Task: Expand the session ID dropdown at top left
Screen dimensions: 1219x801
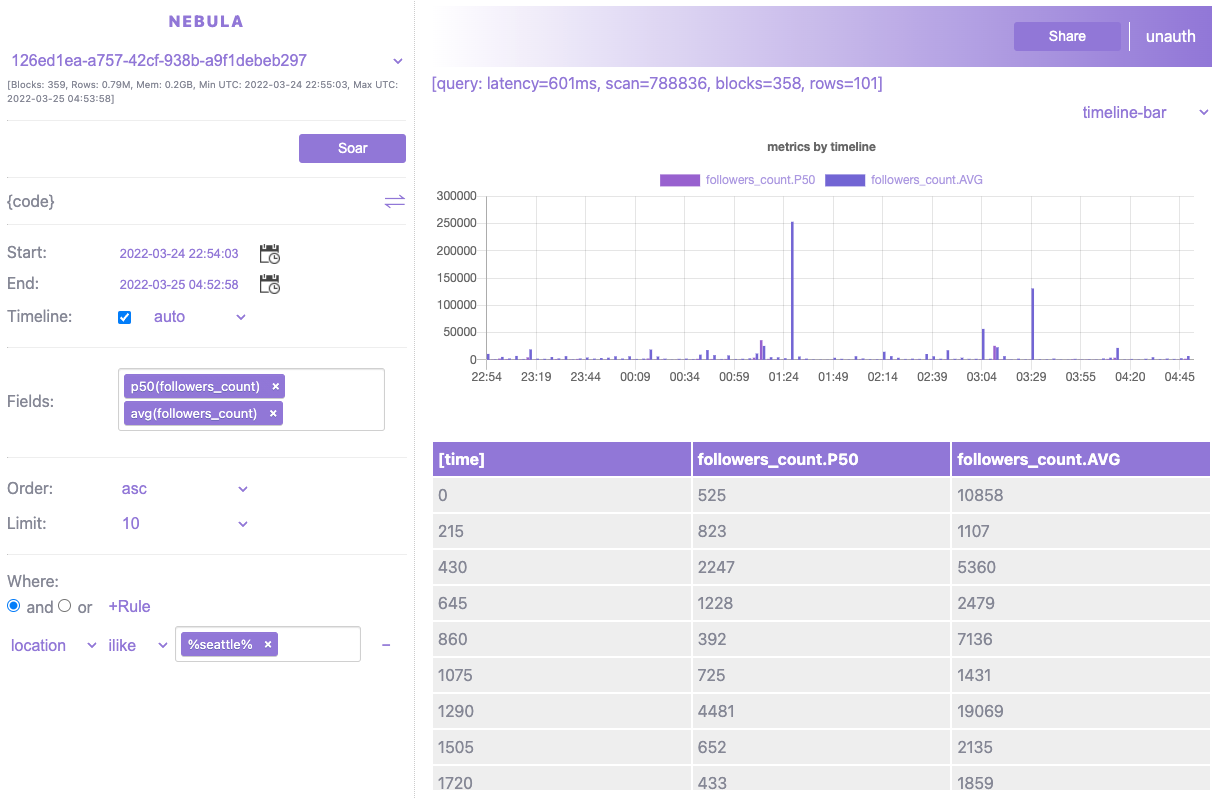Action: tap(398, 60)
